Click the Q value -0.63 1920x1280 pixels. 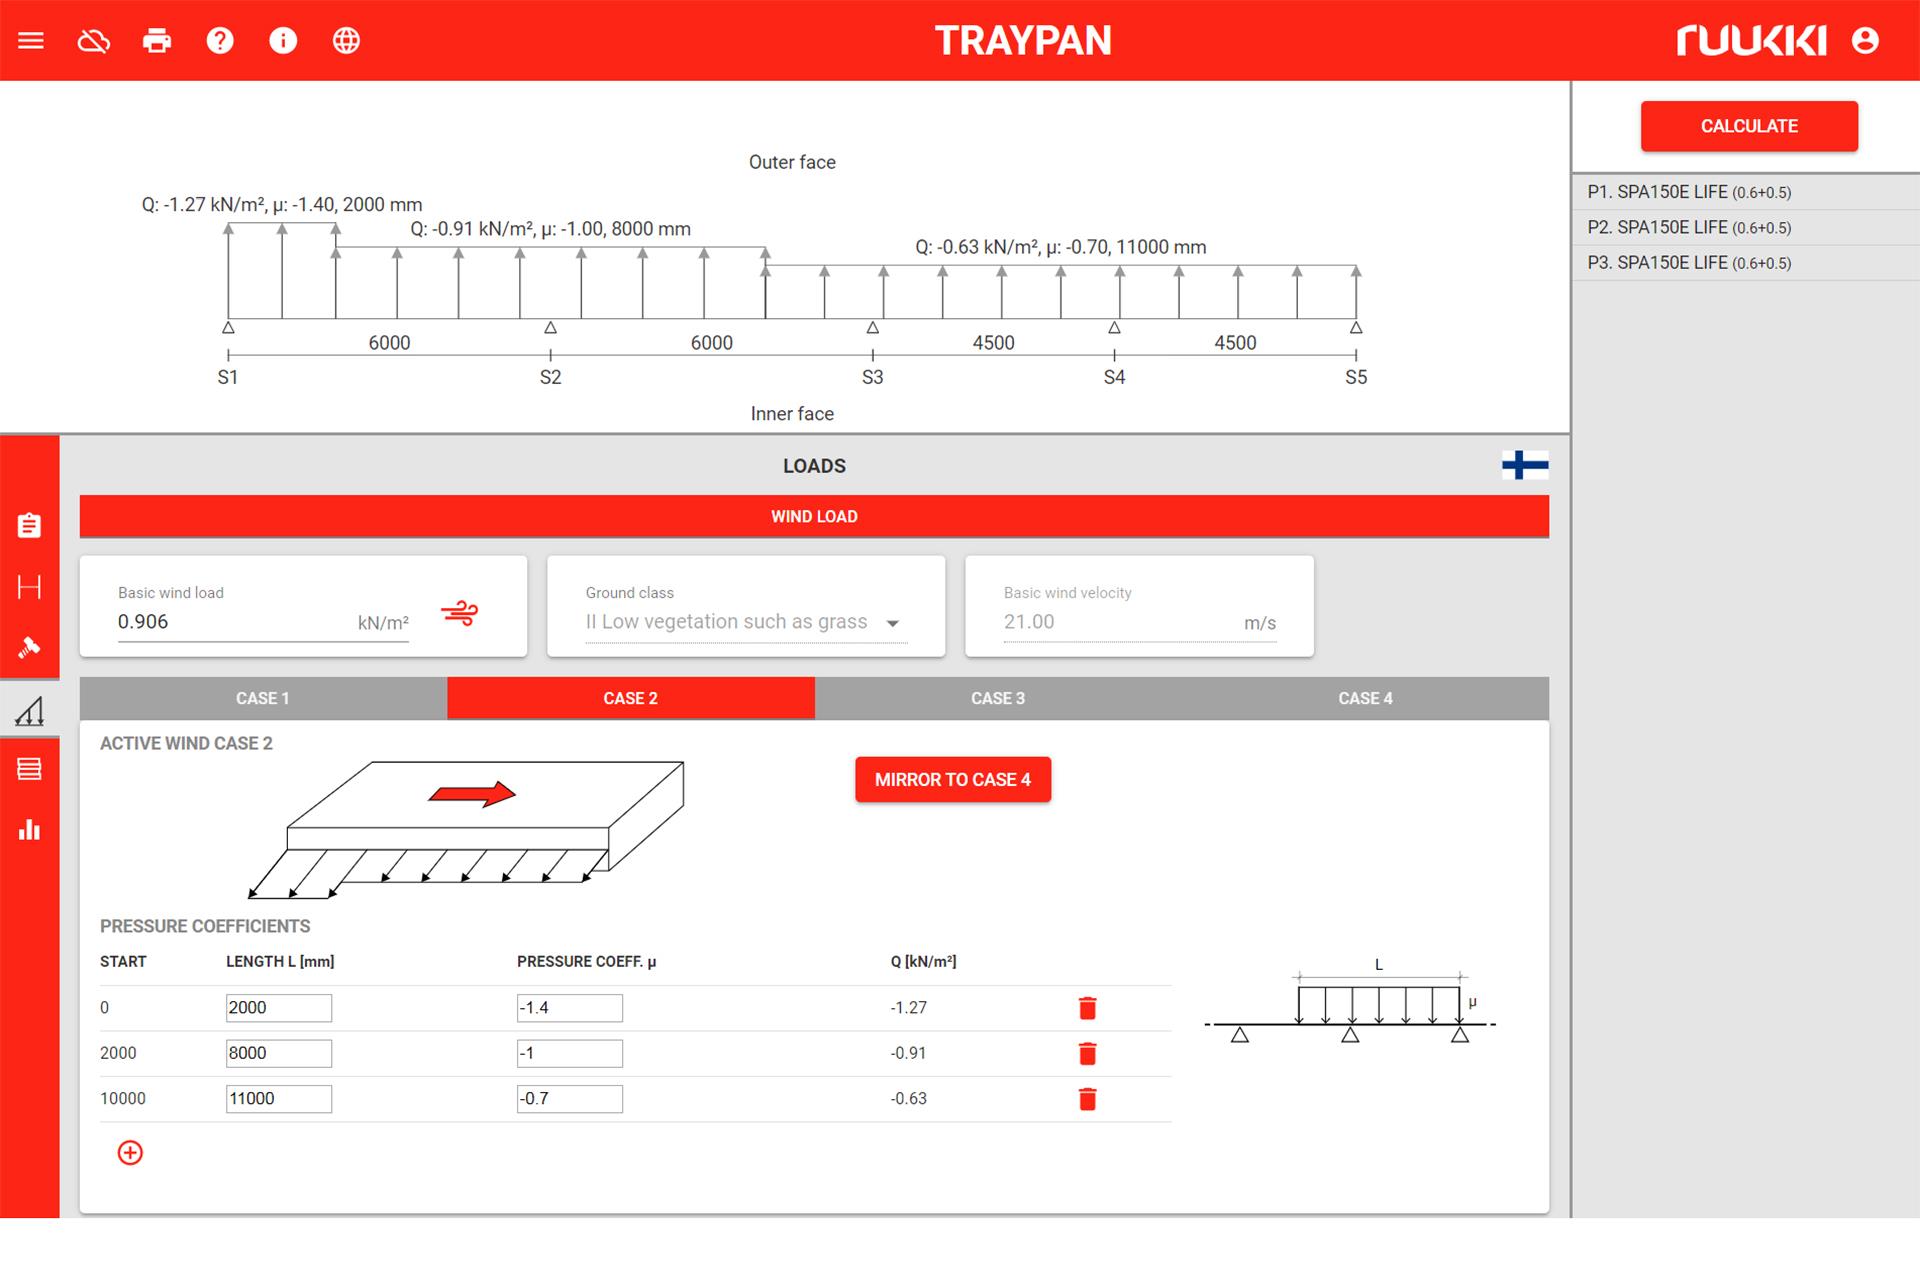point(909,1099)
